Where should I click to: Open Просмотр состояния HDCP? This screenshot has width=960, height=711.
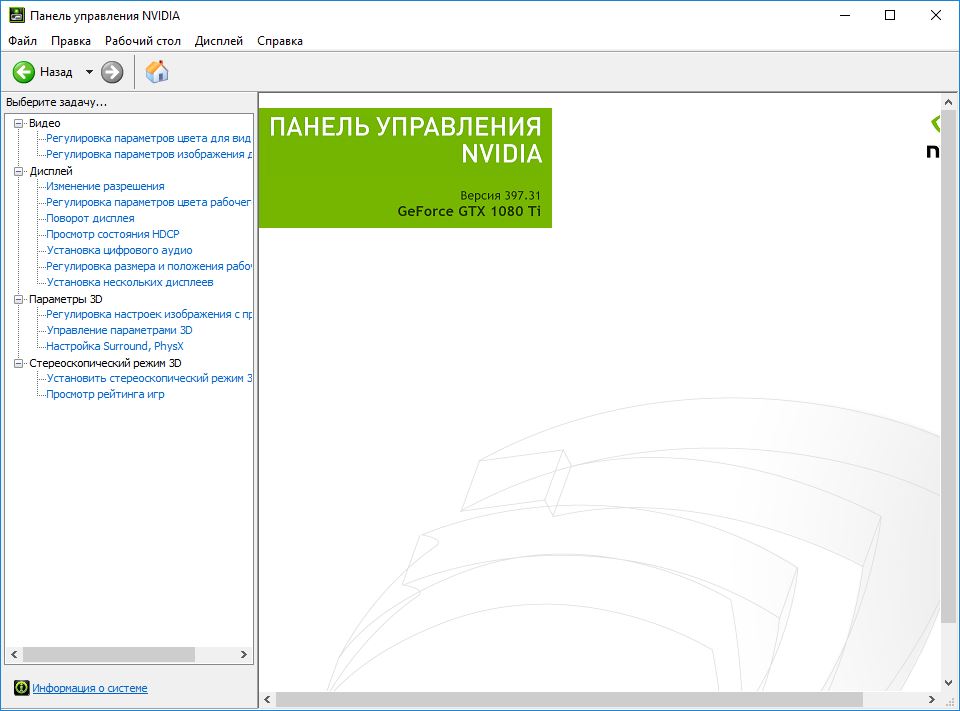pyautogui.click(x=113, y=234)
